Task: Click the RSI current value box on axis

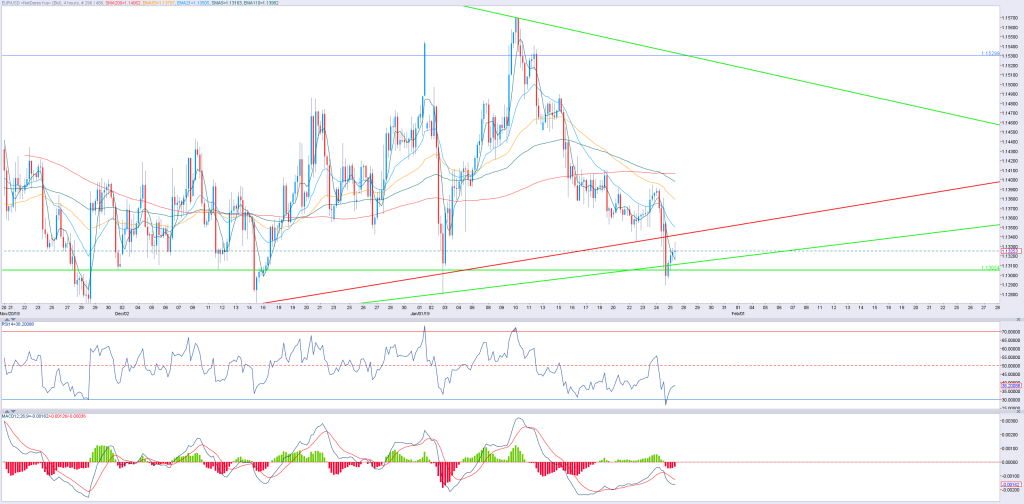Action: click(x=1010, y=385)
